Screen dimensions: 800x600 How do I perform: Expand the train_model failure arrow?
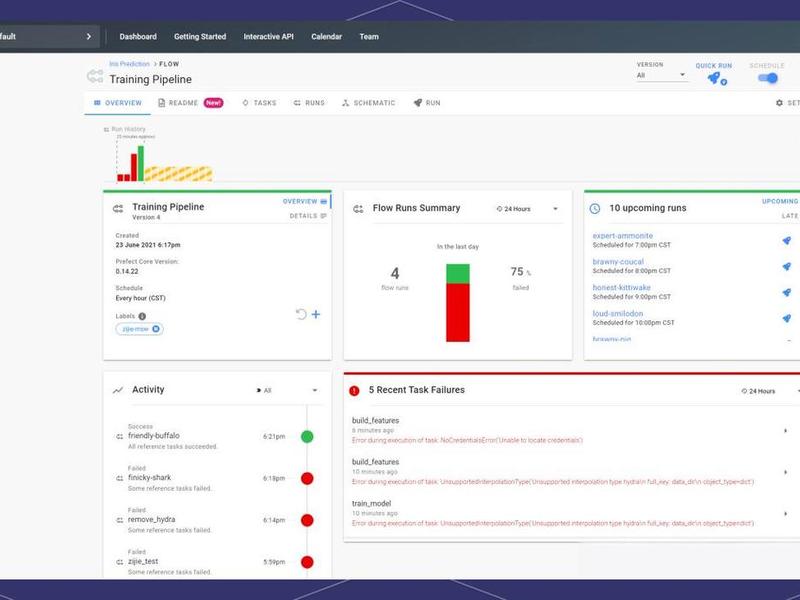tap(785, 514)
